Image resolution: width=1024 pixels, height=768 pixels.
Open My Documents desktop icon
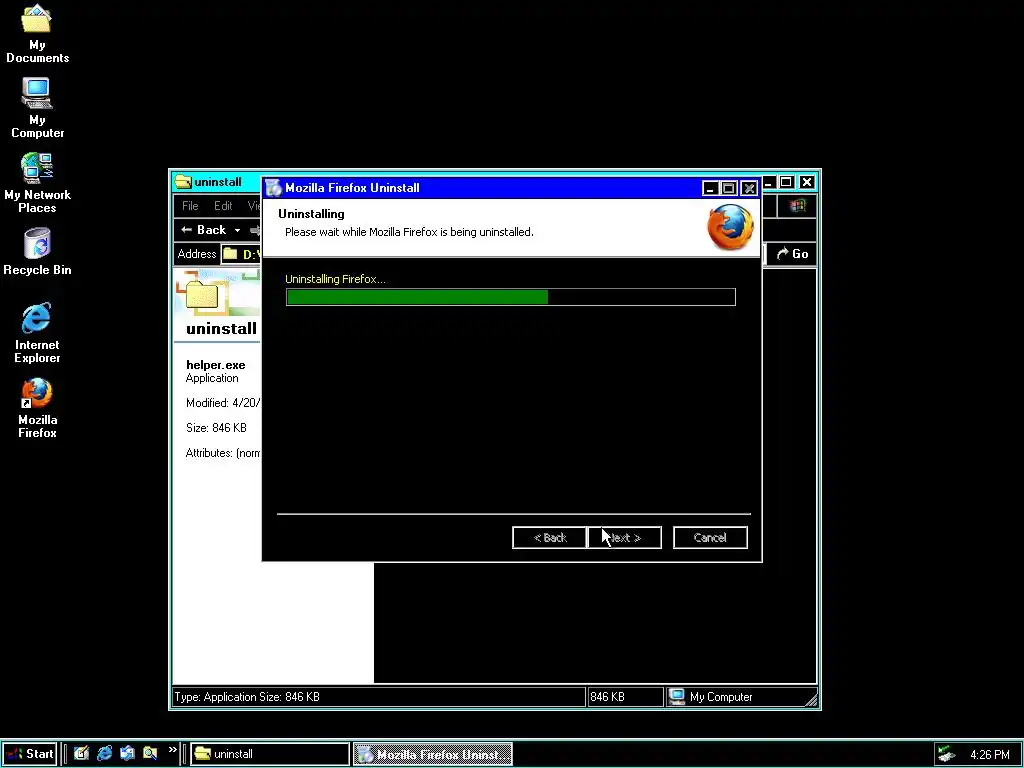point(37,33)
